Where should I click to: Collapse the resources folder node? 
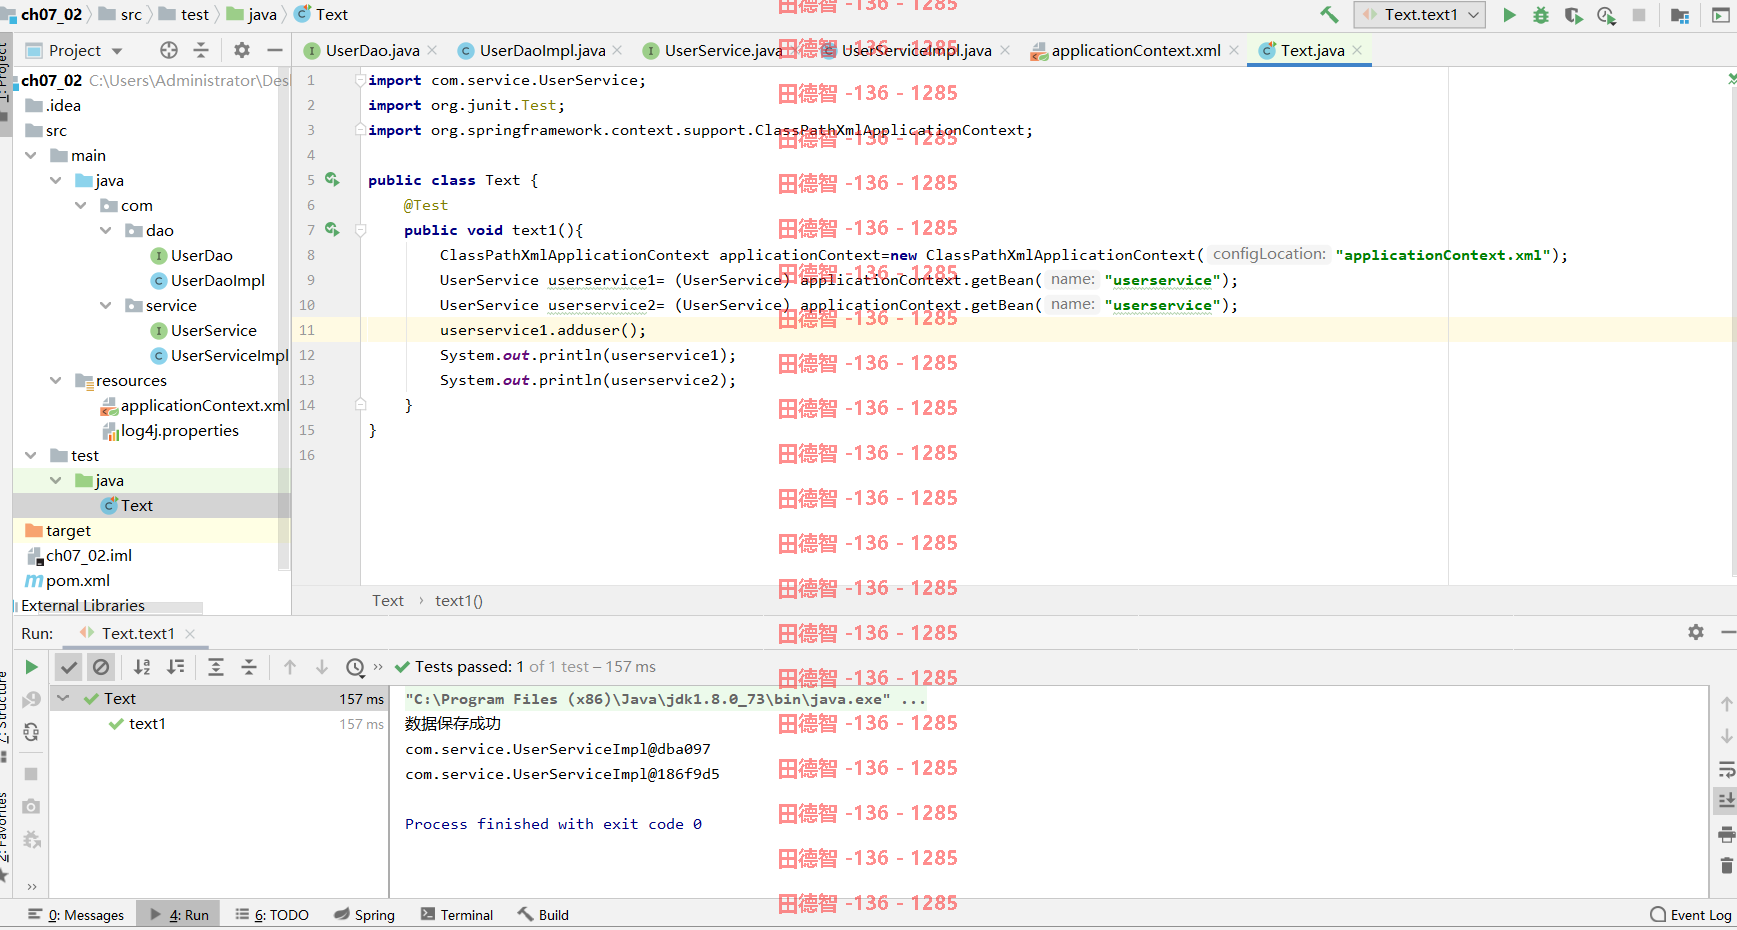[56, 380]
